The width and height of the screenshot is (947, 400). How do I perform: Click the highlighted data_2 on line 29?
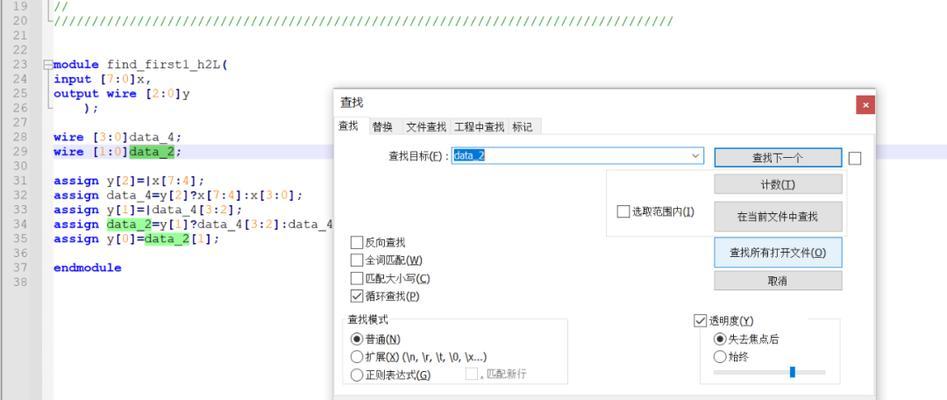click(x=152, y=152)
